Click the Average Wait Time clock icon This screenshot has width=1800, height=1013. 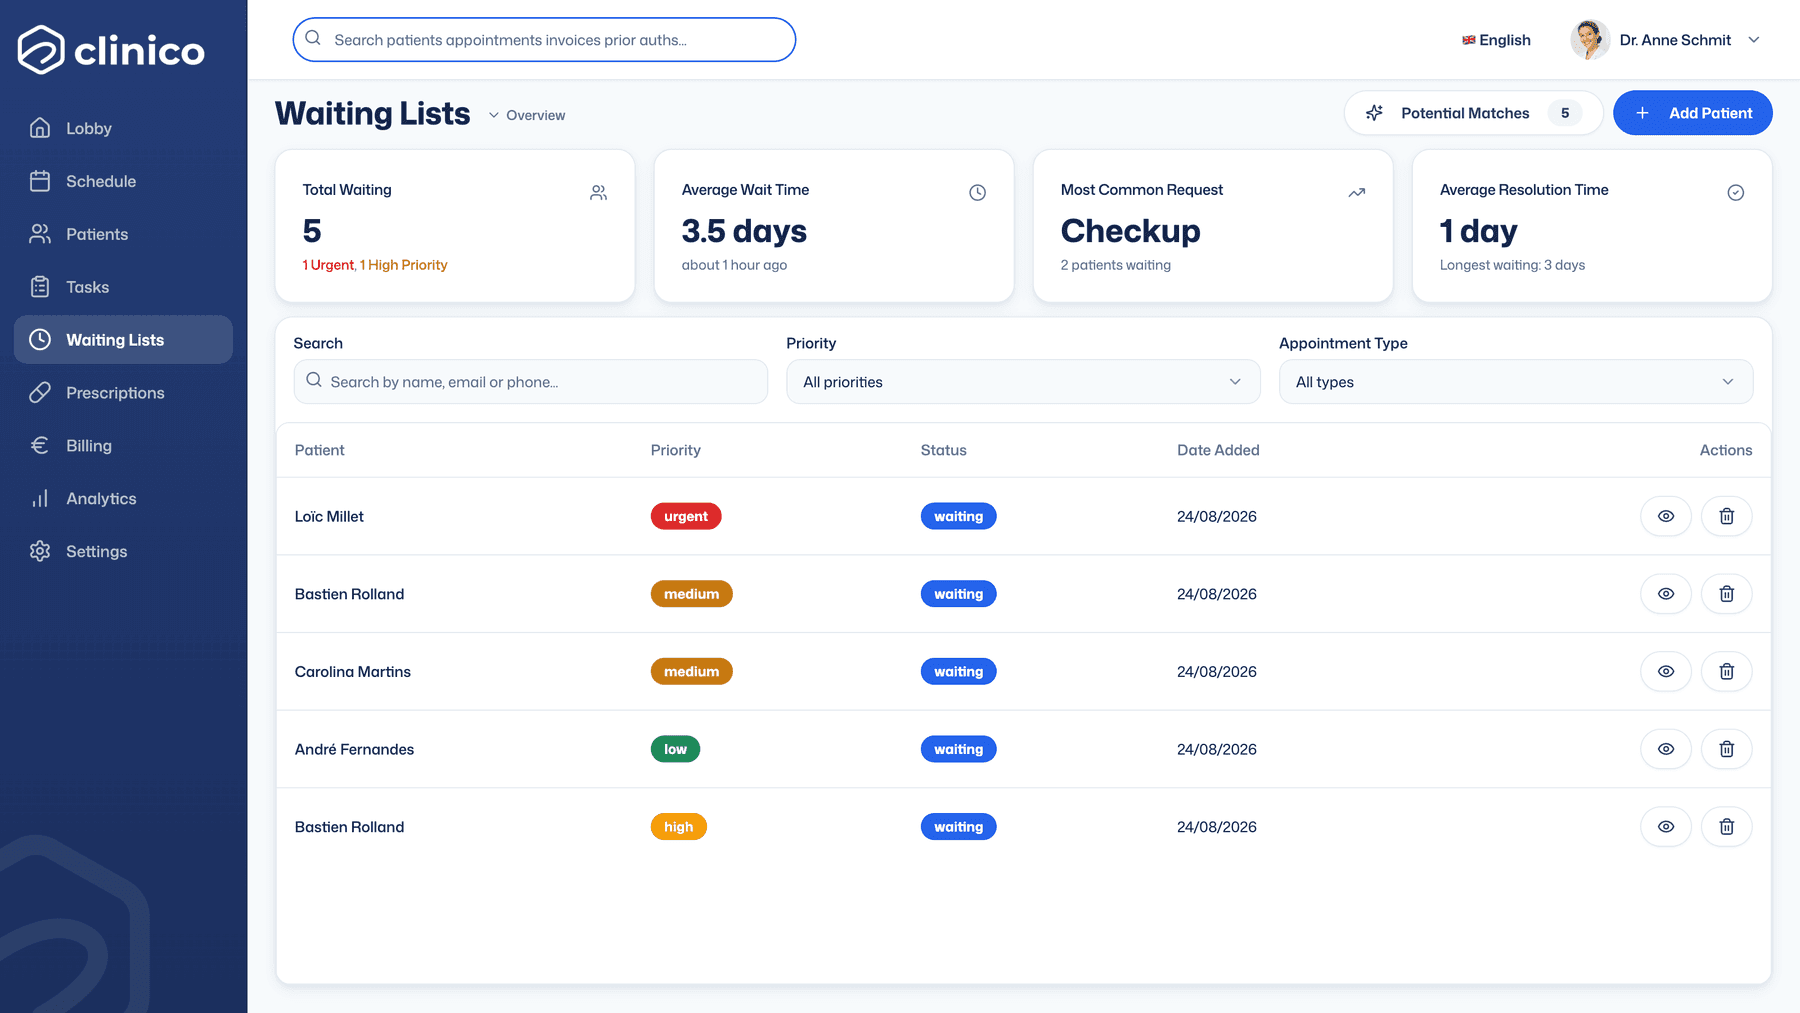tap(977, 193)
